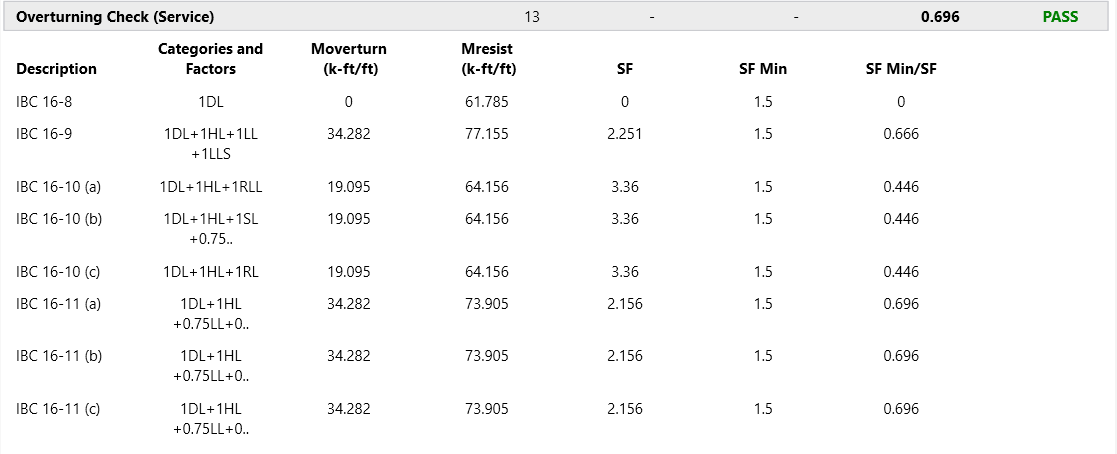Click the 0.696 ratio in the header row
Image resolution: width=1117 pixels, height=454 pixels.
pos(940,17)
